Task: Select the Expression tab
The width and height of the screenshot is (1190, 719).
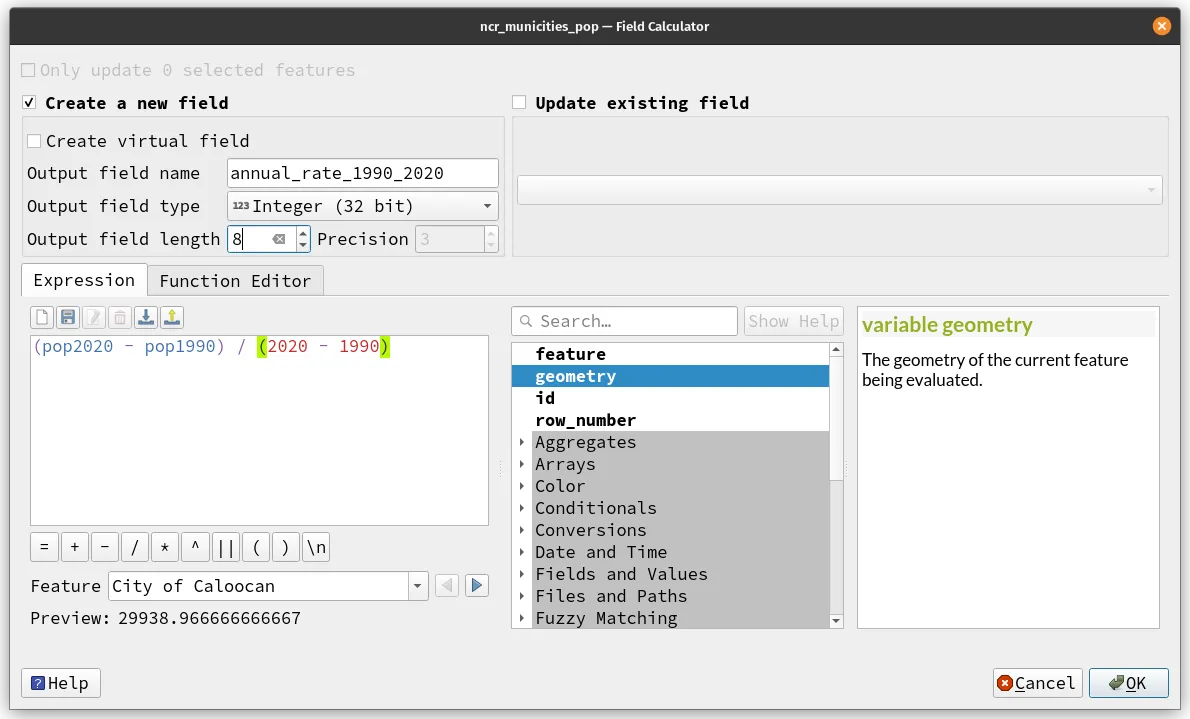Action: click(x=84, y=281)
